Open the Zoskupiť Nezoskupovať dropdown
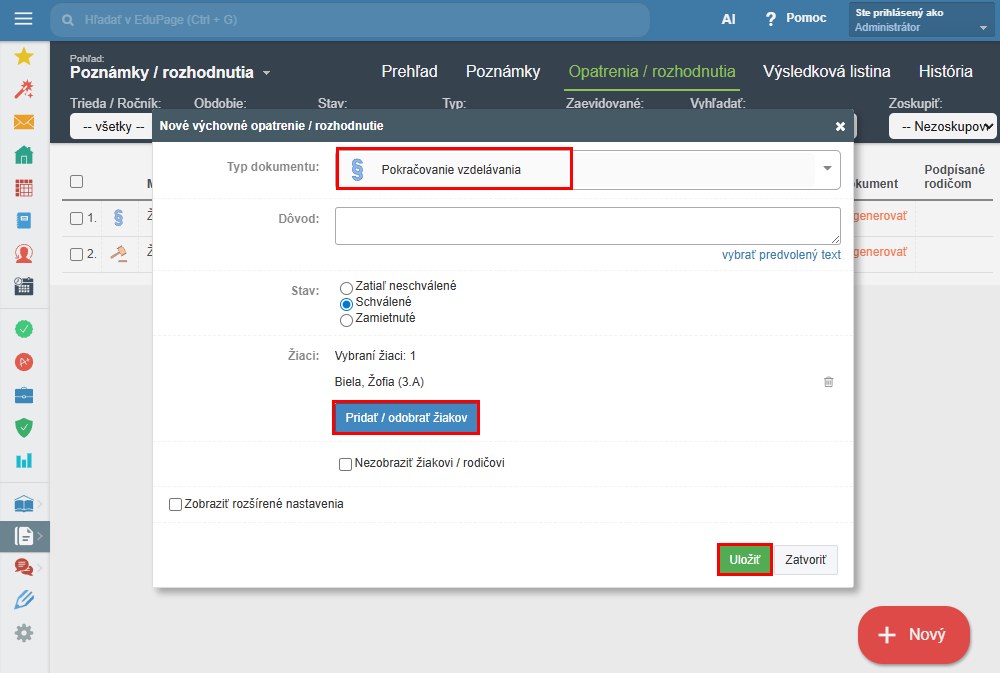Screen dimensions: 1000x673 click(x=942, y=126)
